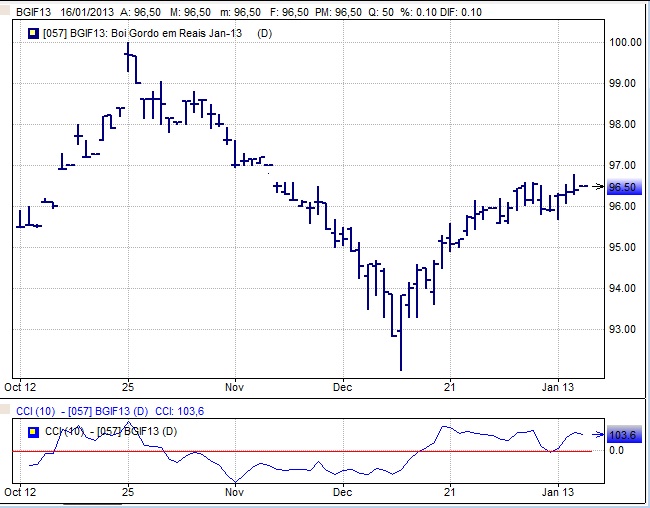Click the Dec label on price chart axis
The image size is (650, 508).
(x=343, y=386)
